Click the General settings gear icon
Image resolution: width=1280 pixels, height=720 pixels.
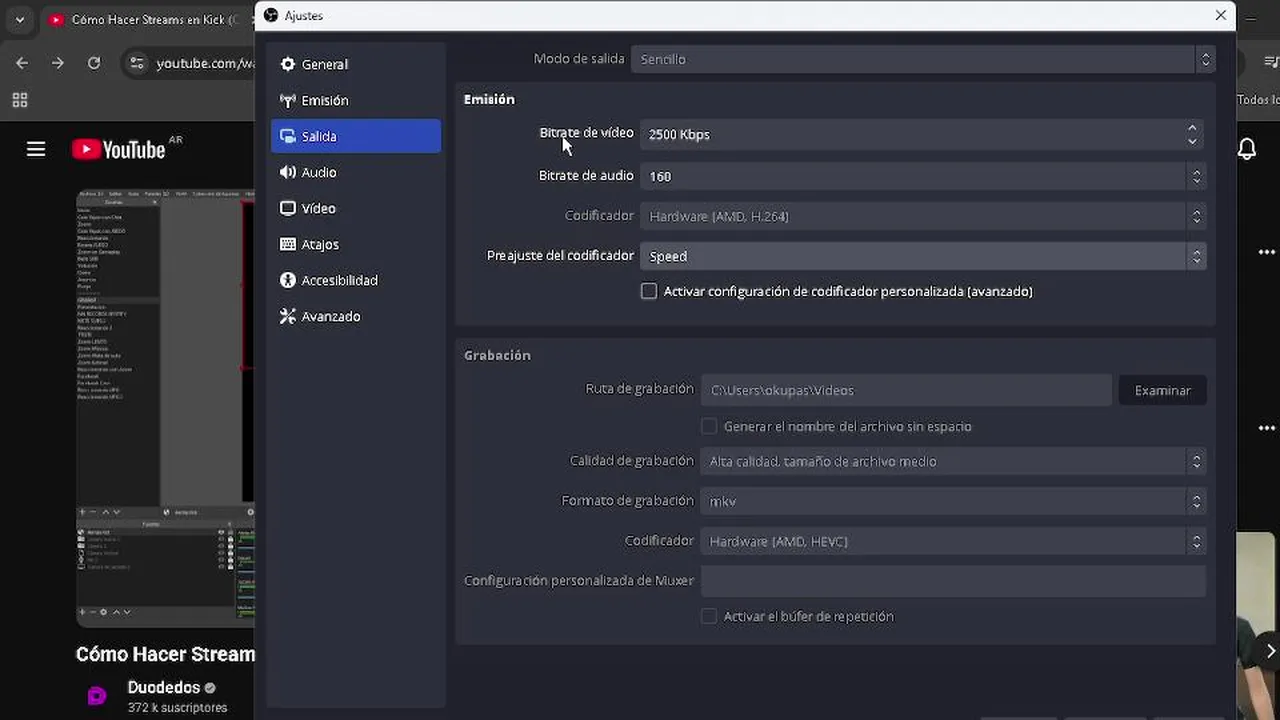[x=288, y=64]
